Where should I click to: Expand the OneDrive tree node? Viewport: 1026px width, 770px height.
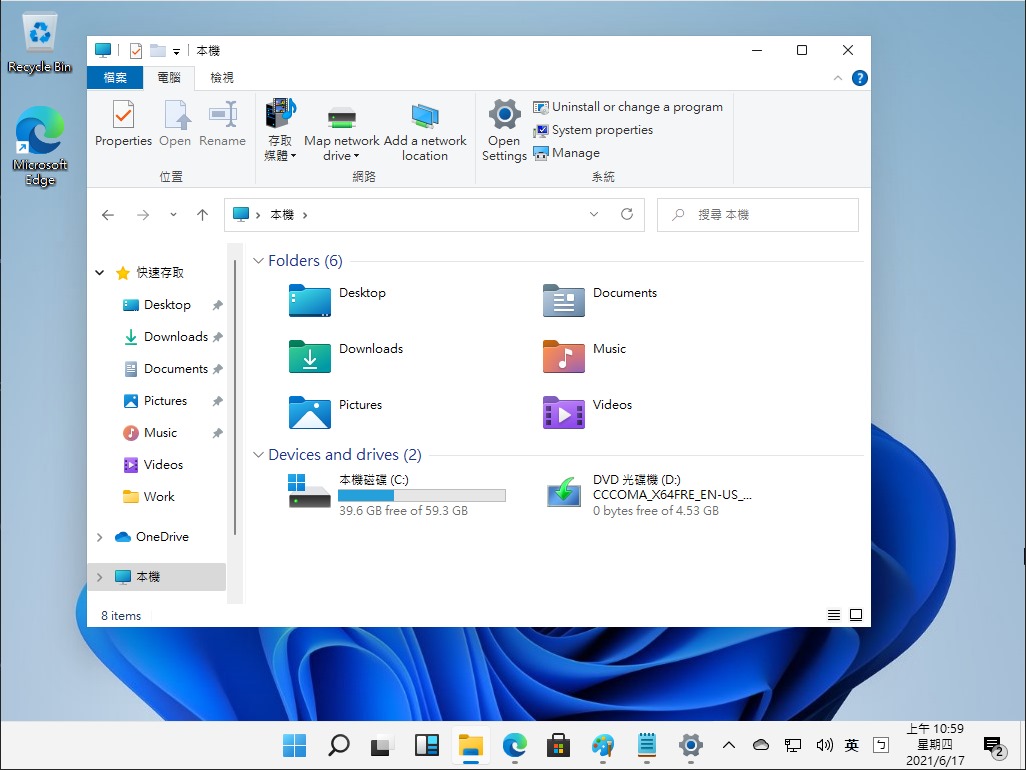click(99, 537)
